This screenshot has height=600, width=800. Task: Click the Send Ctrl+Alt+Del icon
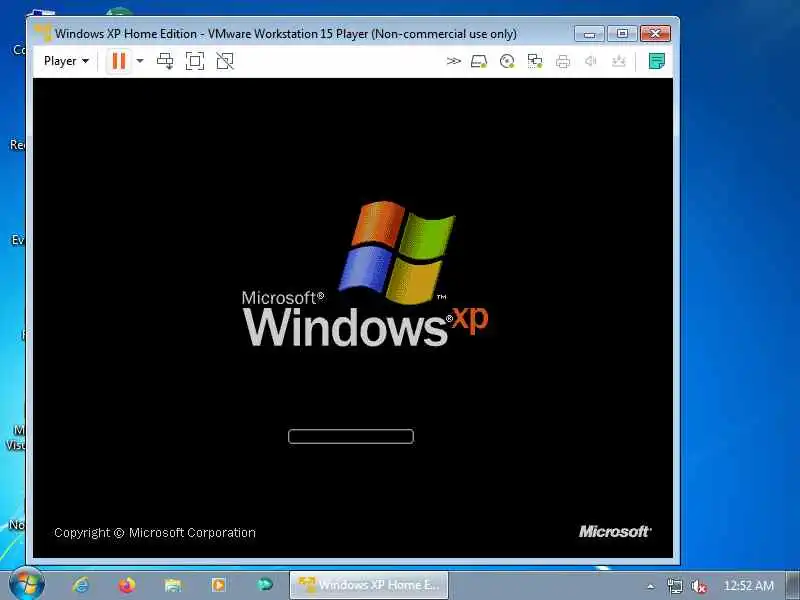pos(165,61)
